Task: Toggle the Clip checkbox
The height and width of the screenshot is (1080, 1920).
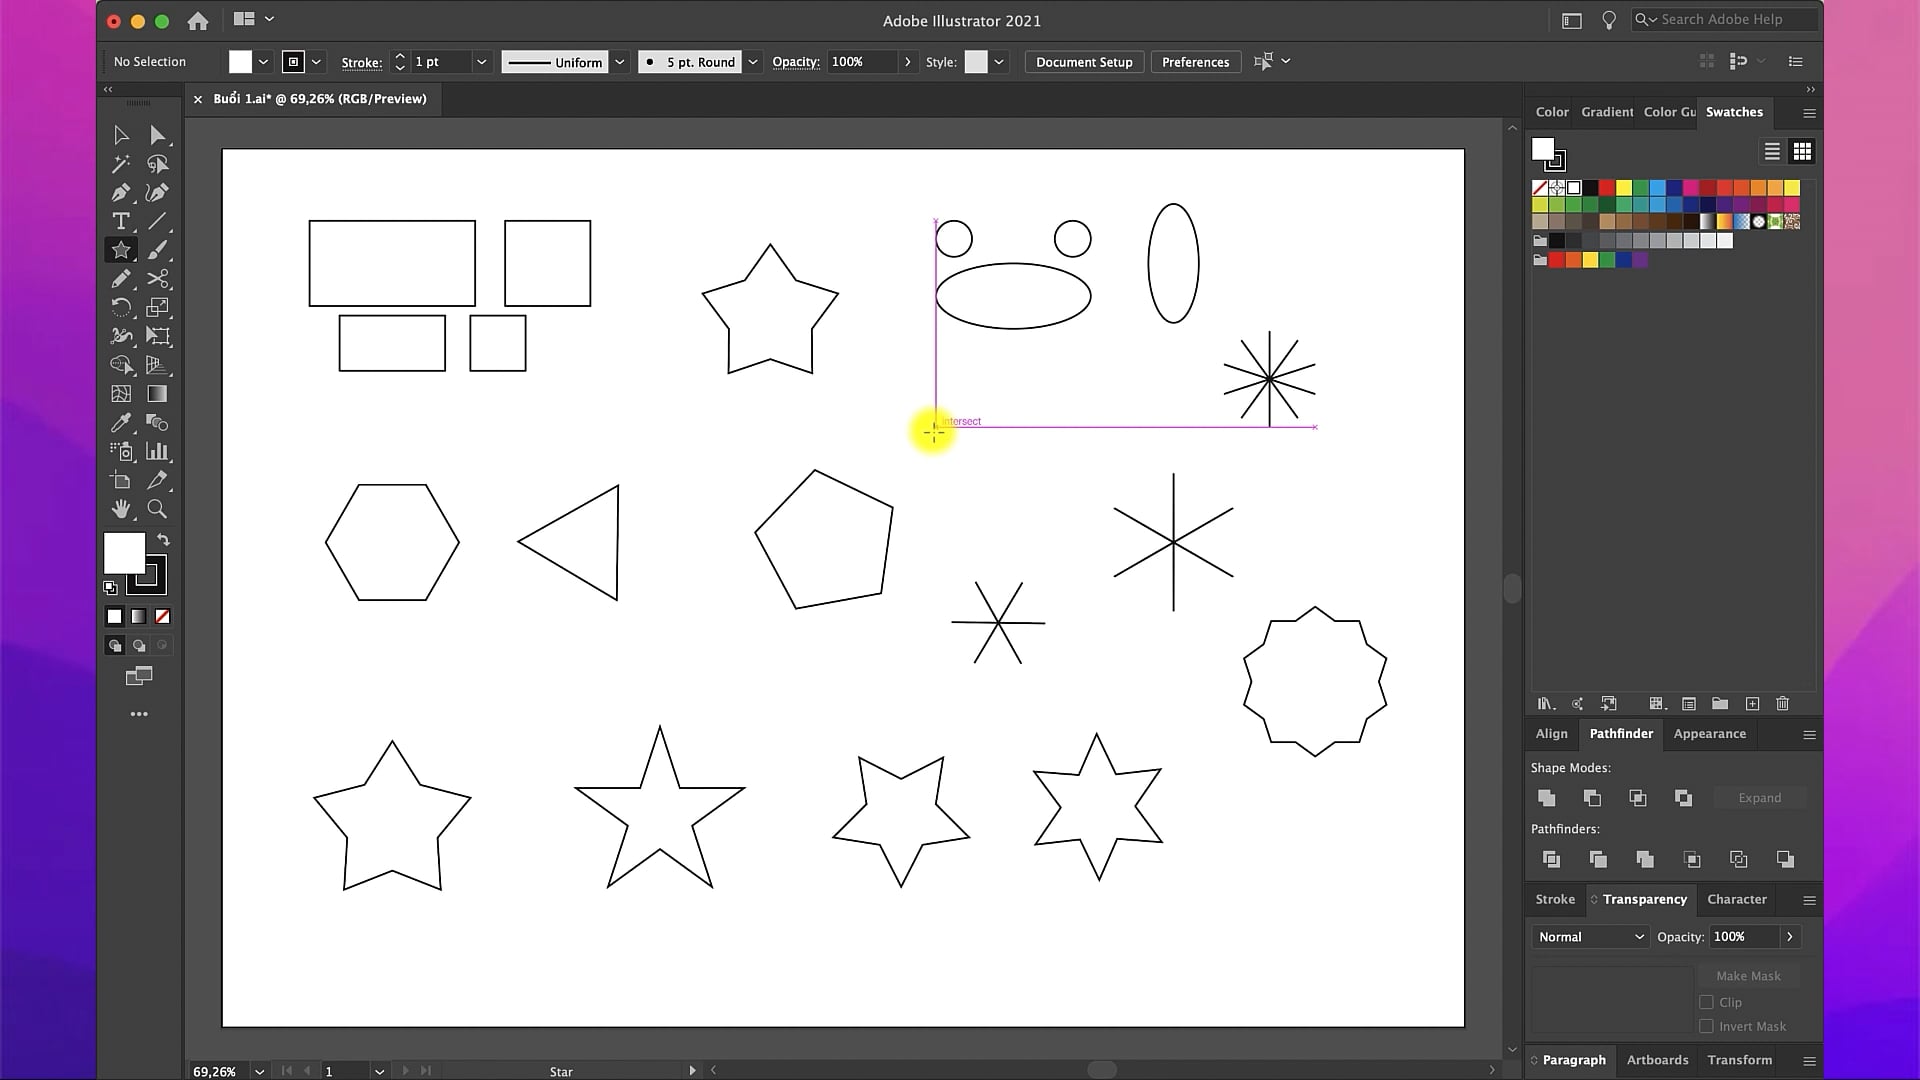Action: 1706,1002
